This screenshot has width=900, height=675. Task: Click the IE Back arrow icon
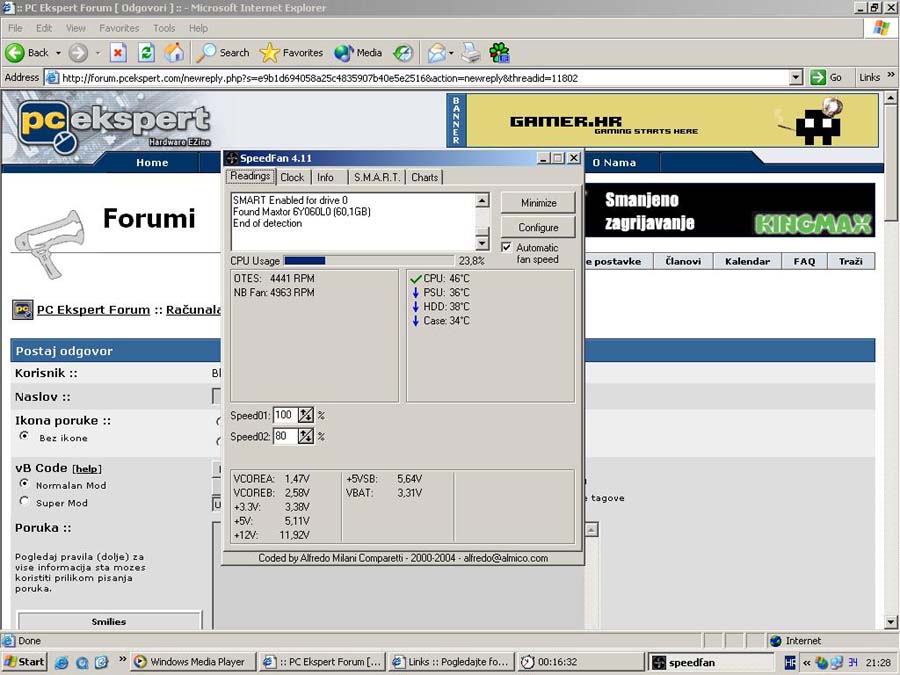(x=15, y=52)
